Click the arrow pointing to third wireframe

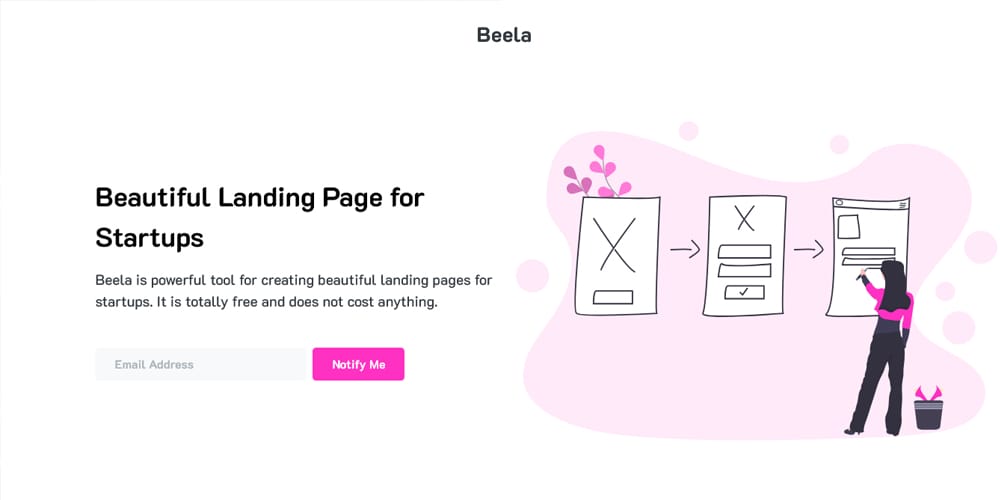pyautogui.click(x=808, y=250)
